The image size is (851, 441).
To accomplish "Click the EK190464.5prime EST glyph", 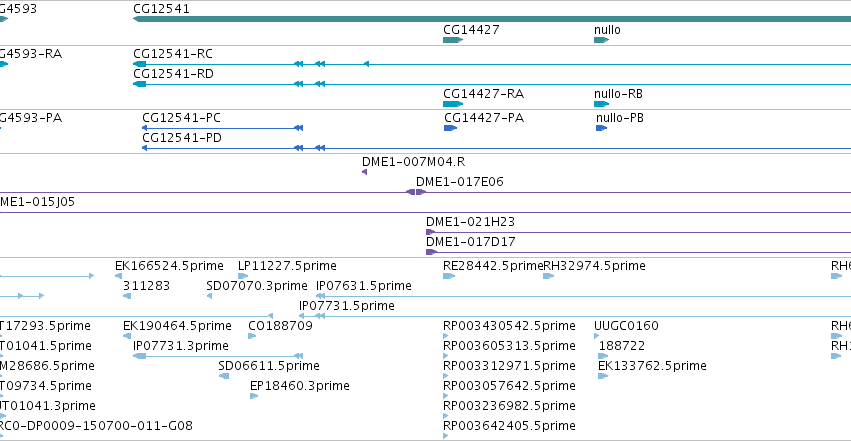I will [x=127, y=336].
